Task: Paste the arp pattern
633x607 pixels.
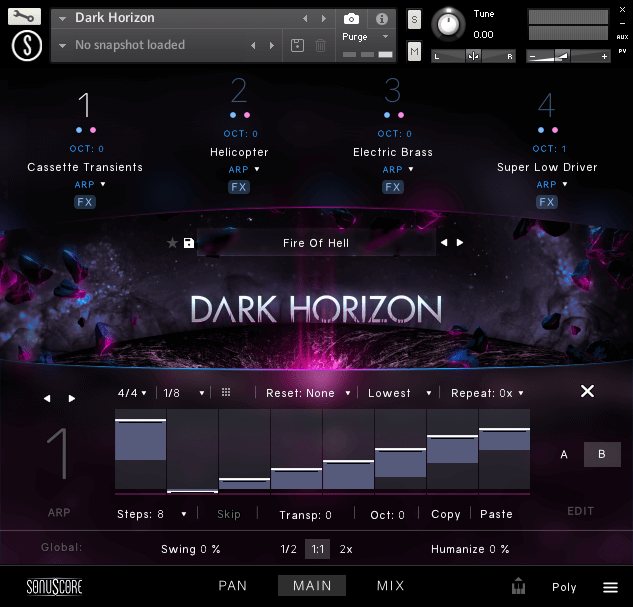Action: 496,514
